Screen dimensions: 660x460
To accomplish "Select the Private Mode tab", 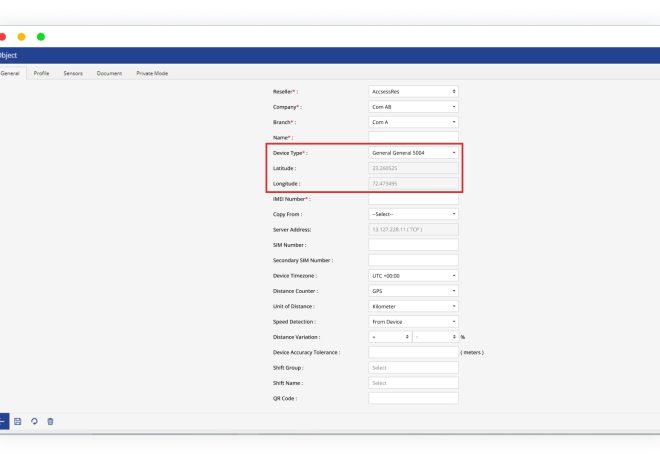I will click(x=152, y=73).
